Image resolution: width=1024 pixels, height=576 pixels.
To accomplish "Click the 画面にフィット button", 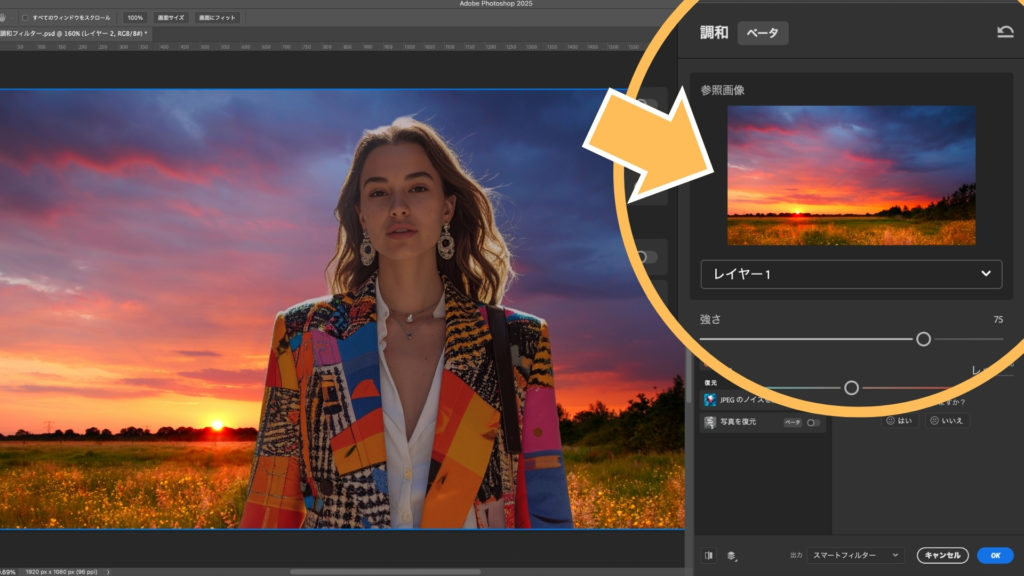I will [x=217, y=18].
